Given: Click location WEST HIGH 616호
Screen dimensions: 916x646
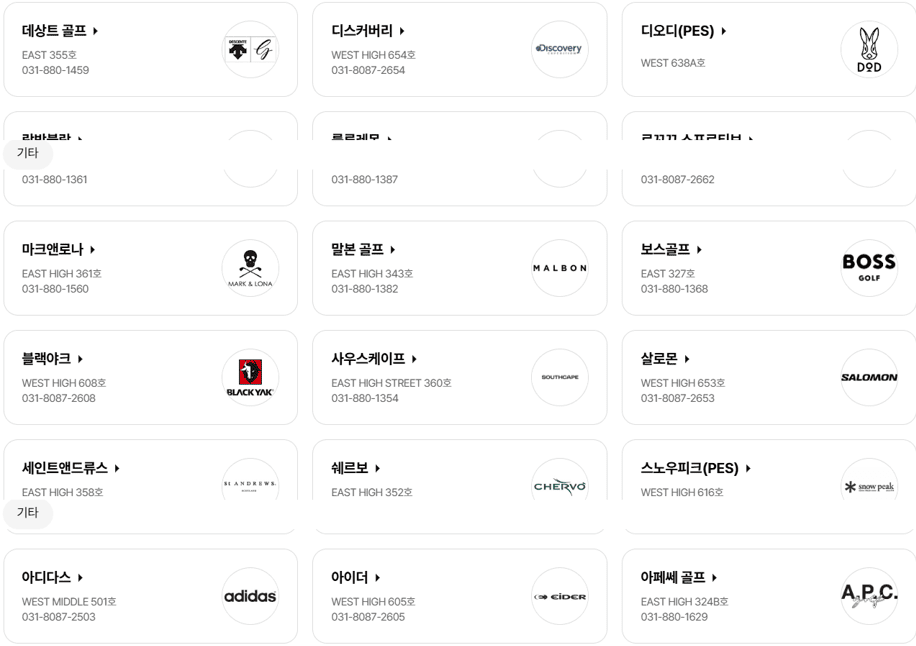Looking at the screenshot, I should [x=682, y=492].
